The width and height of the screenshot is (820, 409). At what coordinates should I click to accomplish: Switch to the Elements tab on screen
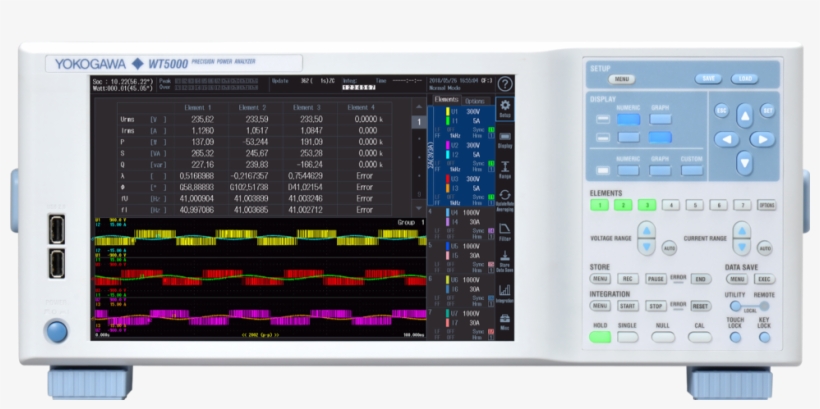click(x=446, y=100)
